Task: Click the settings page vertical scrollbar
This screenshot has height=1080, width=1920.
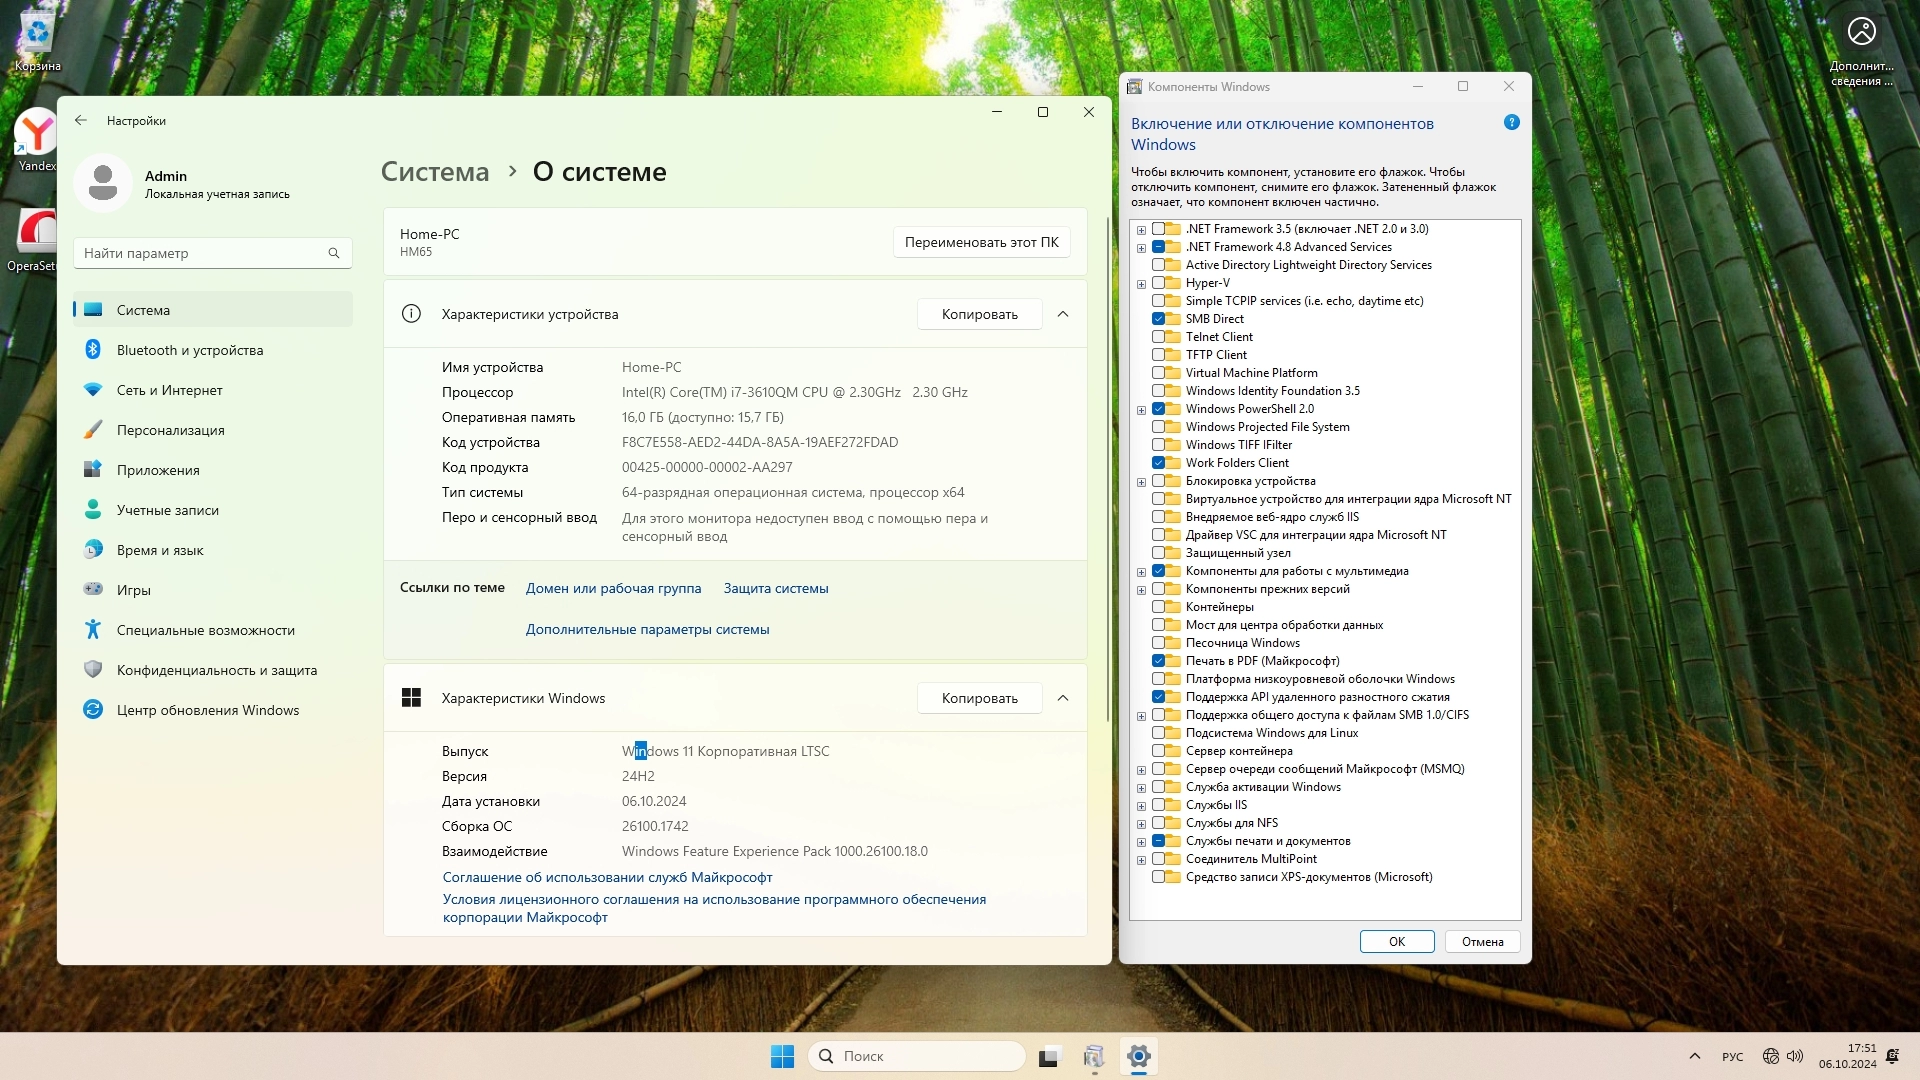Action: coord(1107,470)
